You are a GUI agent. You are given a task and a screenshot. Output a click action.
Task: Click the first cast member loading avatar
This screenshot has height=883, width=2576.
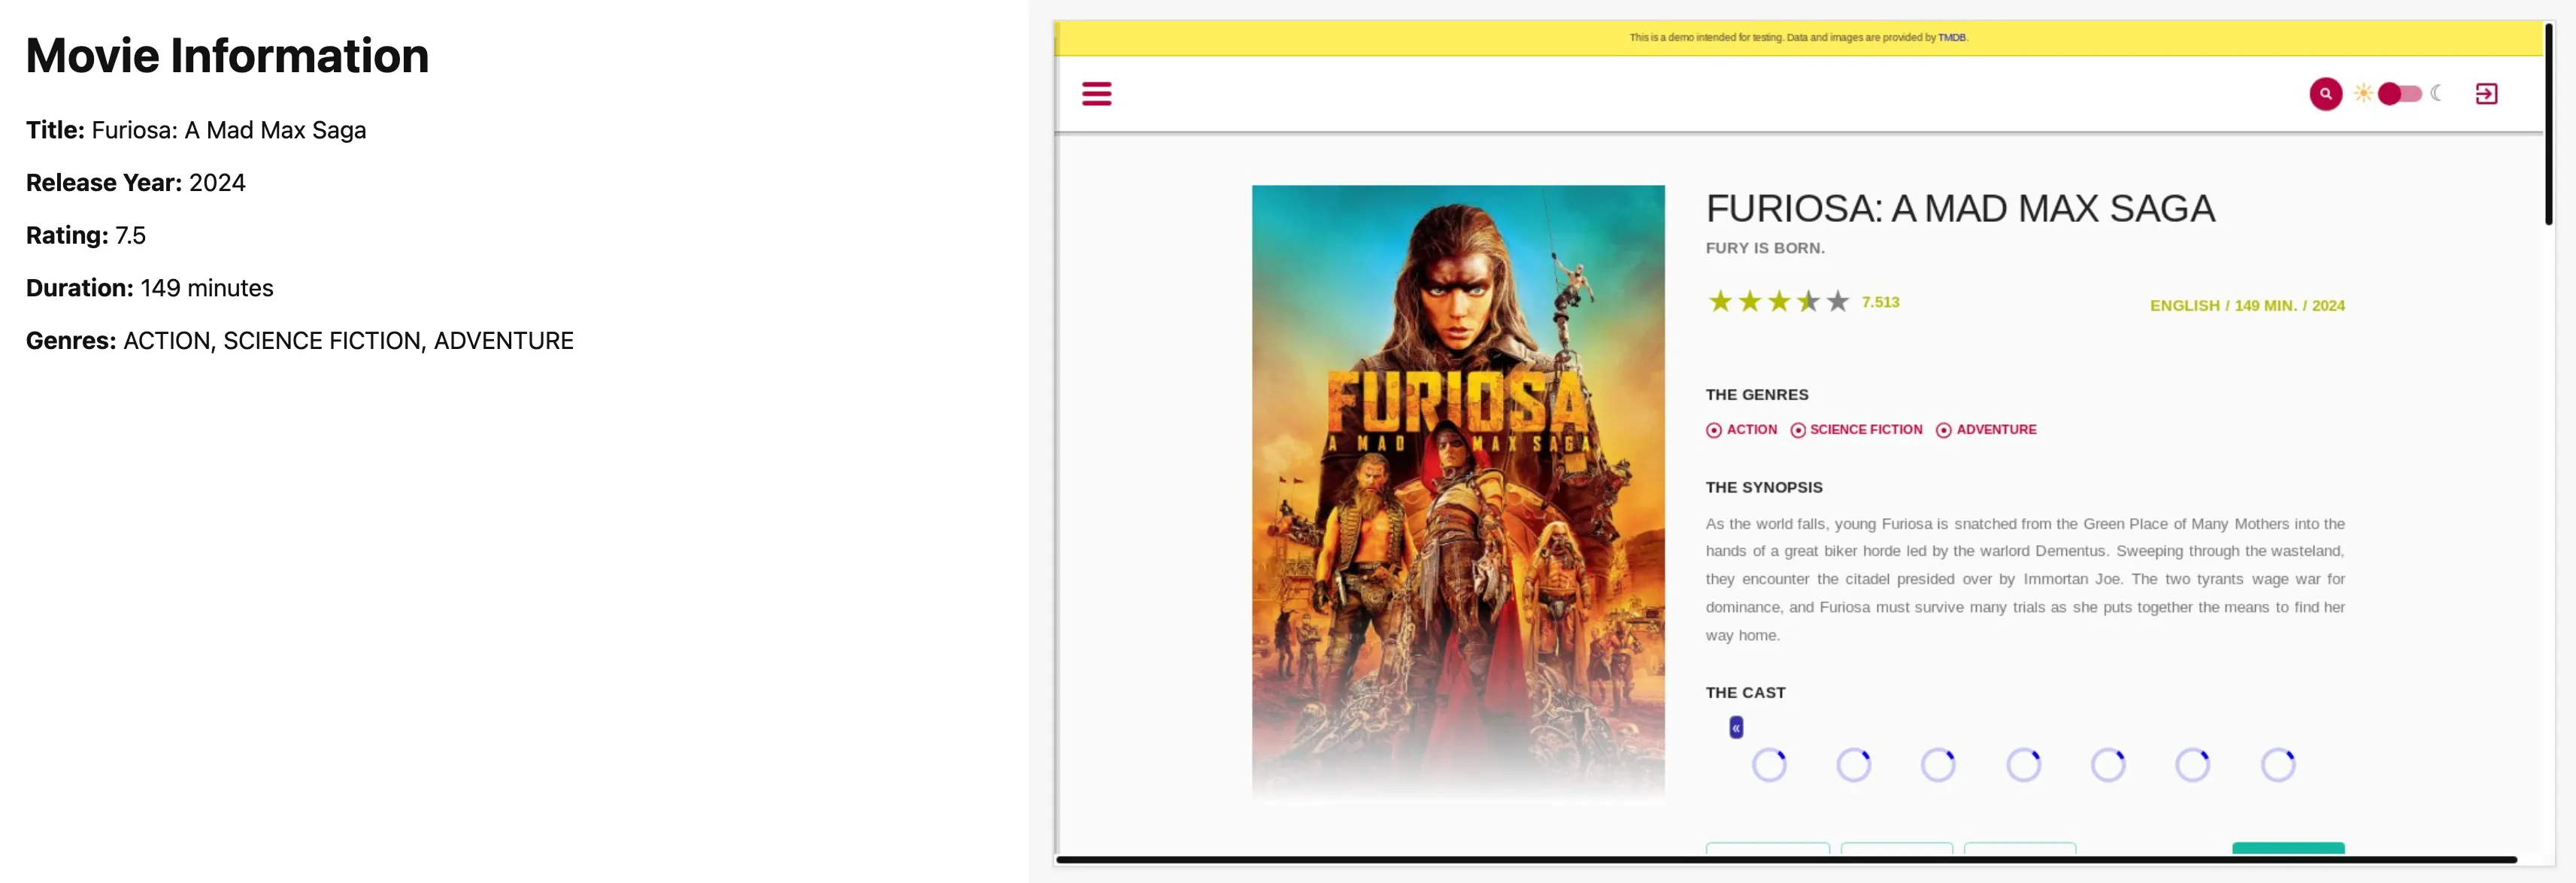pos(1769,765)
